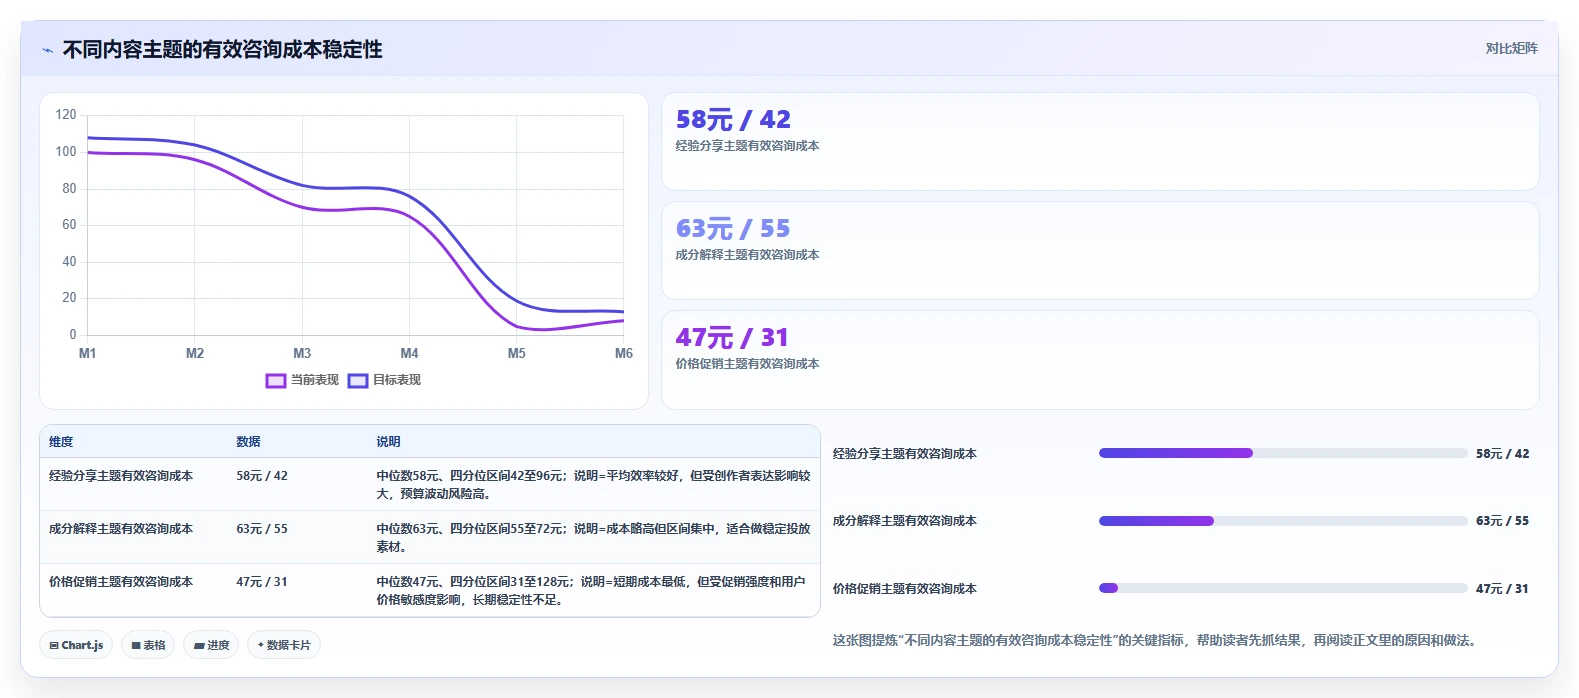This screenshot has width=1579, height=698.
Task: Toggle the 目标表现 legend swatch
Action: 358,381
